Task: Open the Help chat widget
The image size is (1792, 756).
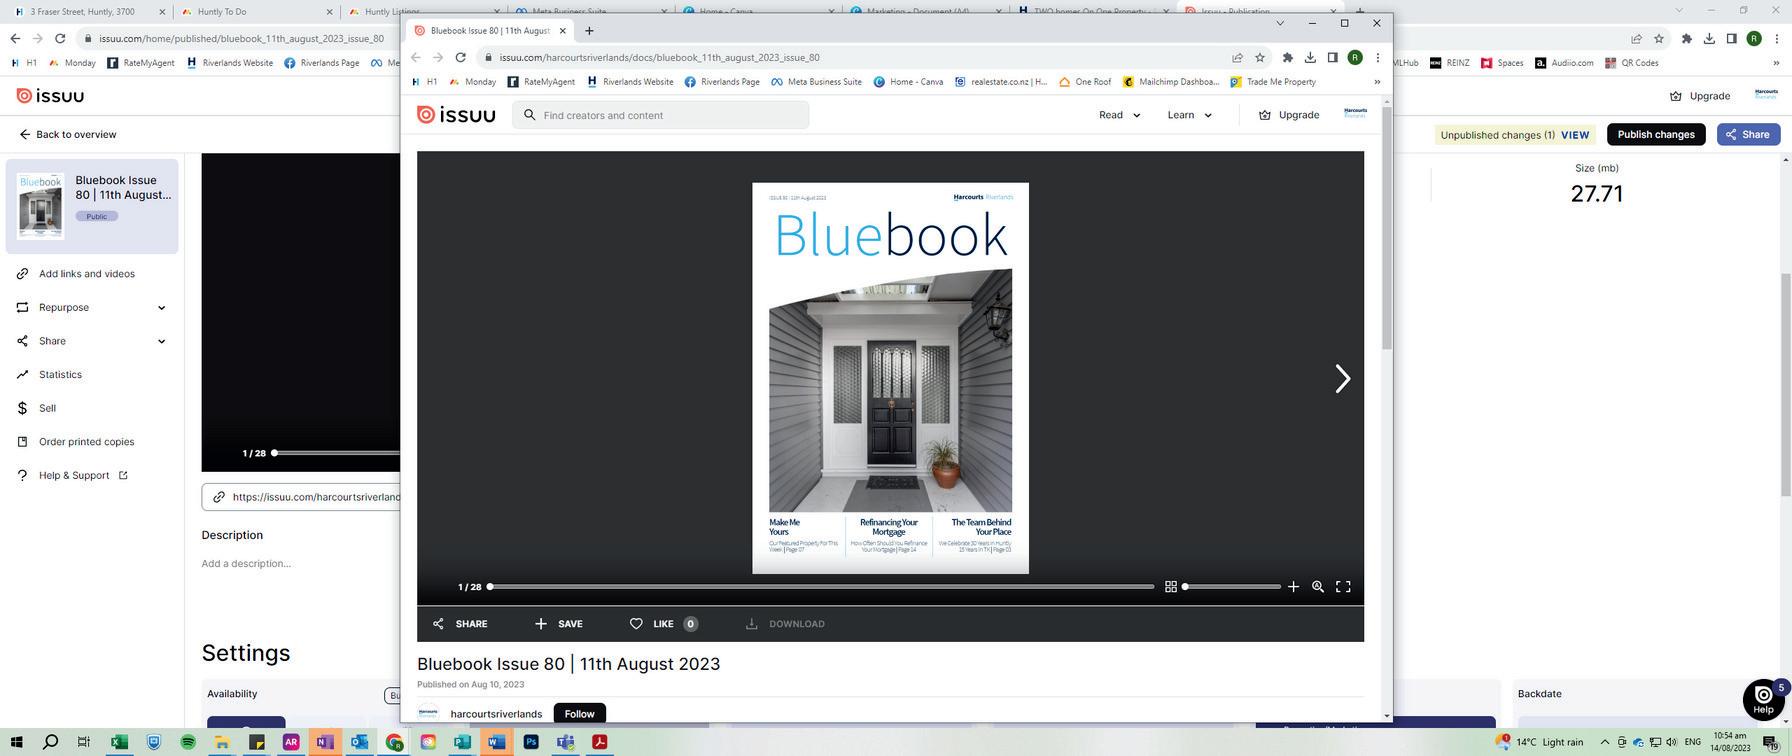Action: point(1763,699)
